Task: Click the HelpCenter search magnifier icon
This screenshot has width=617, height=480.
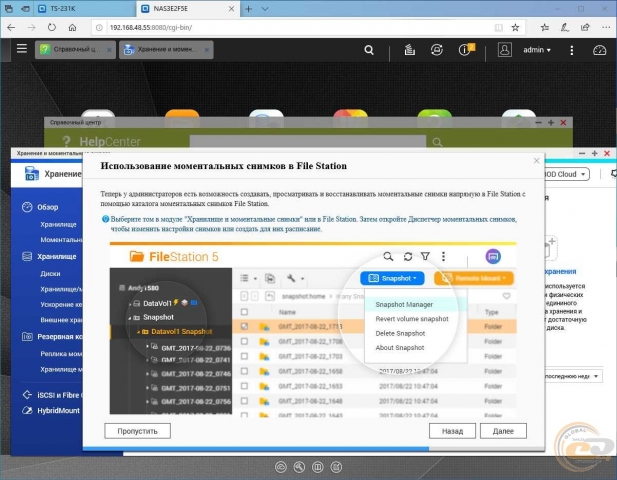Action: pos(437,142)
